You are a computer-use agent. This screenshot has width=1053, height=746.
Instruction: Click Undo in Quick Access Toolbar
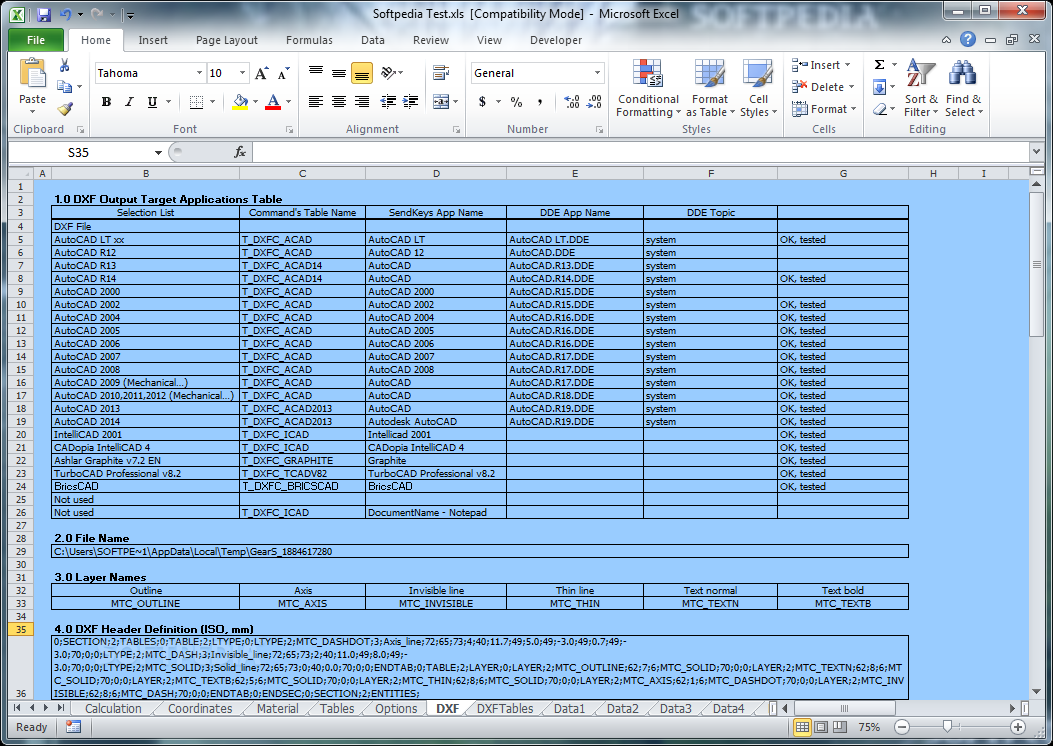pos(66,14)
